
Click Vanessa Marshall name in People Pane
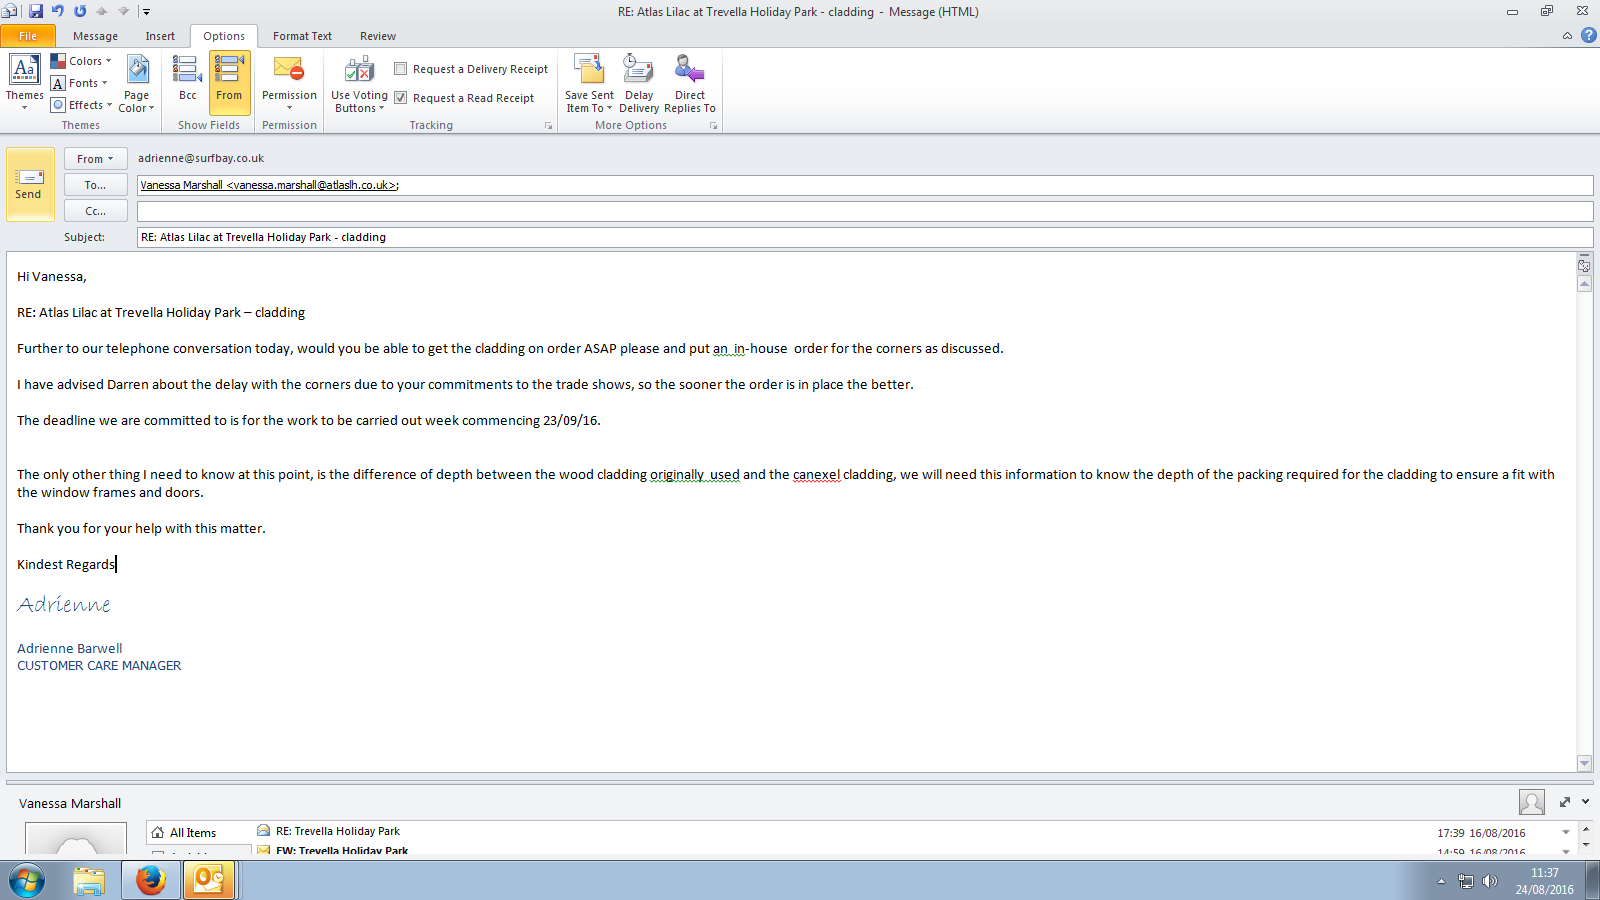(x=70, y=803)
